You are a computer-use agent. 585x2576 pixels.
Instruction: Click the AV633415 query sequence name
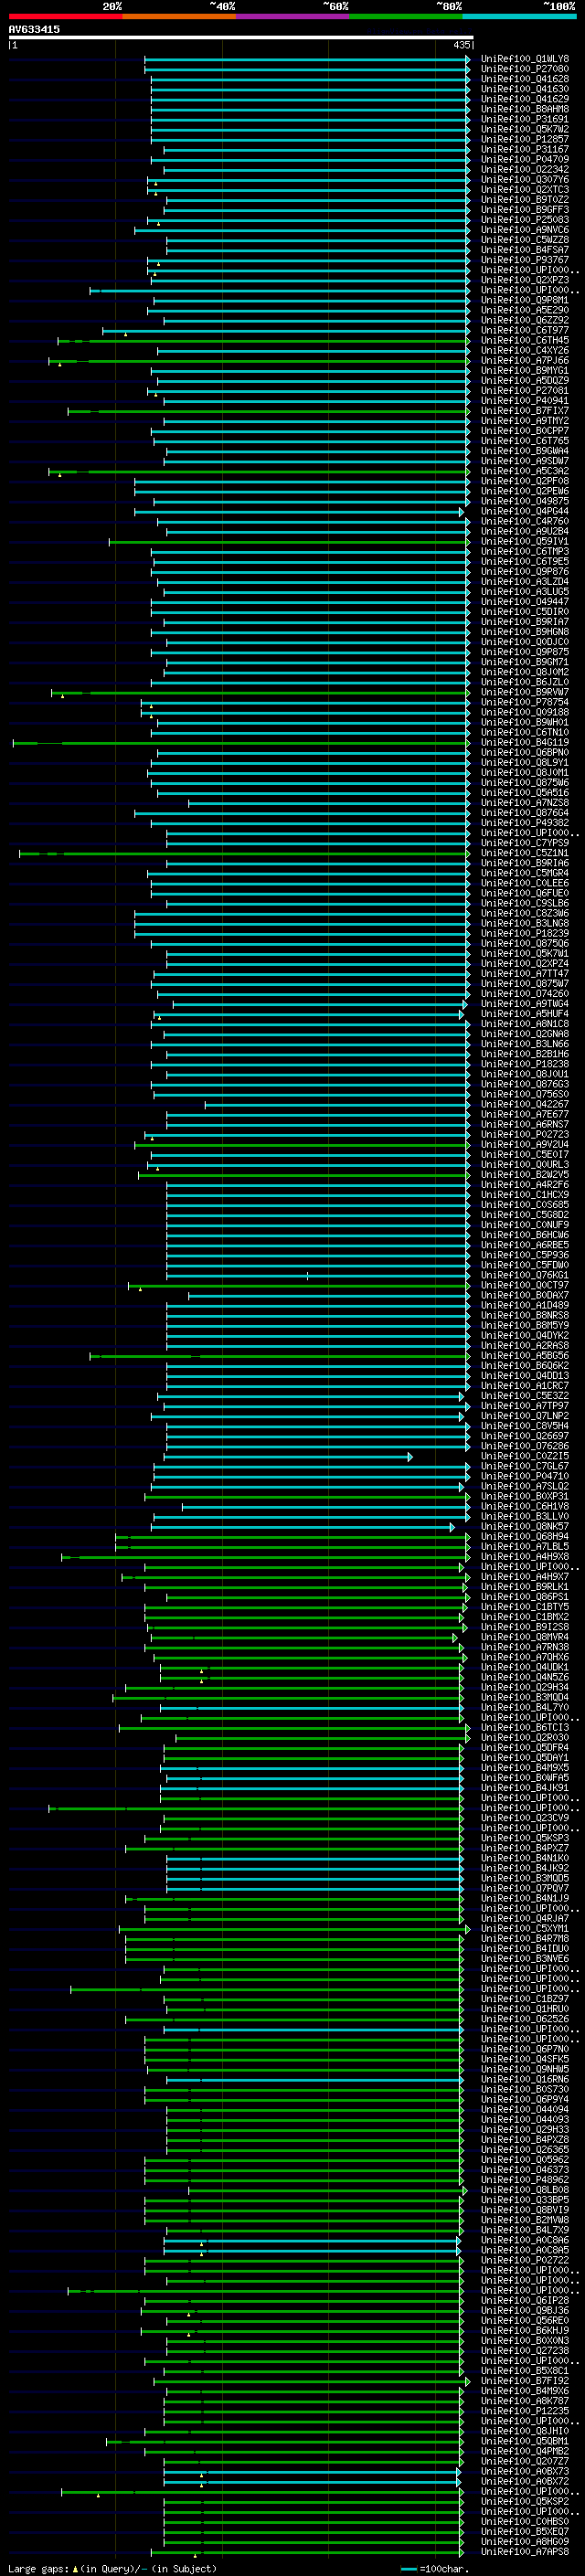(x=34, y=29)
